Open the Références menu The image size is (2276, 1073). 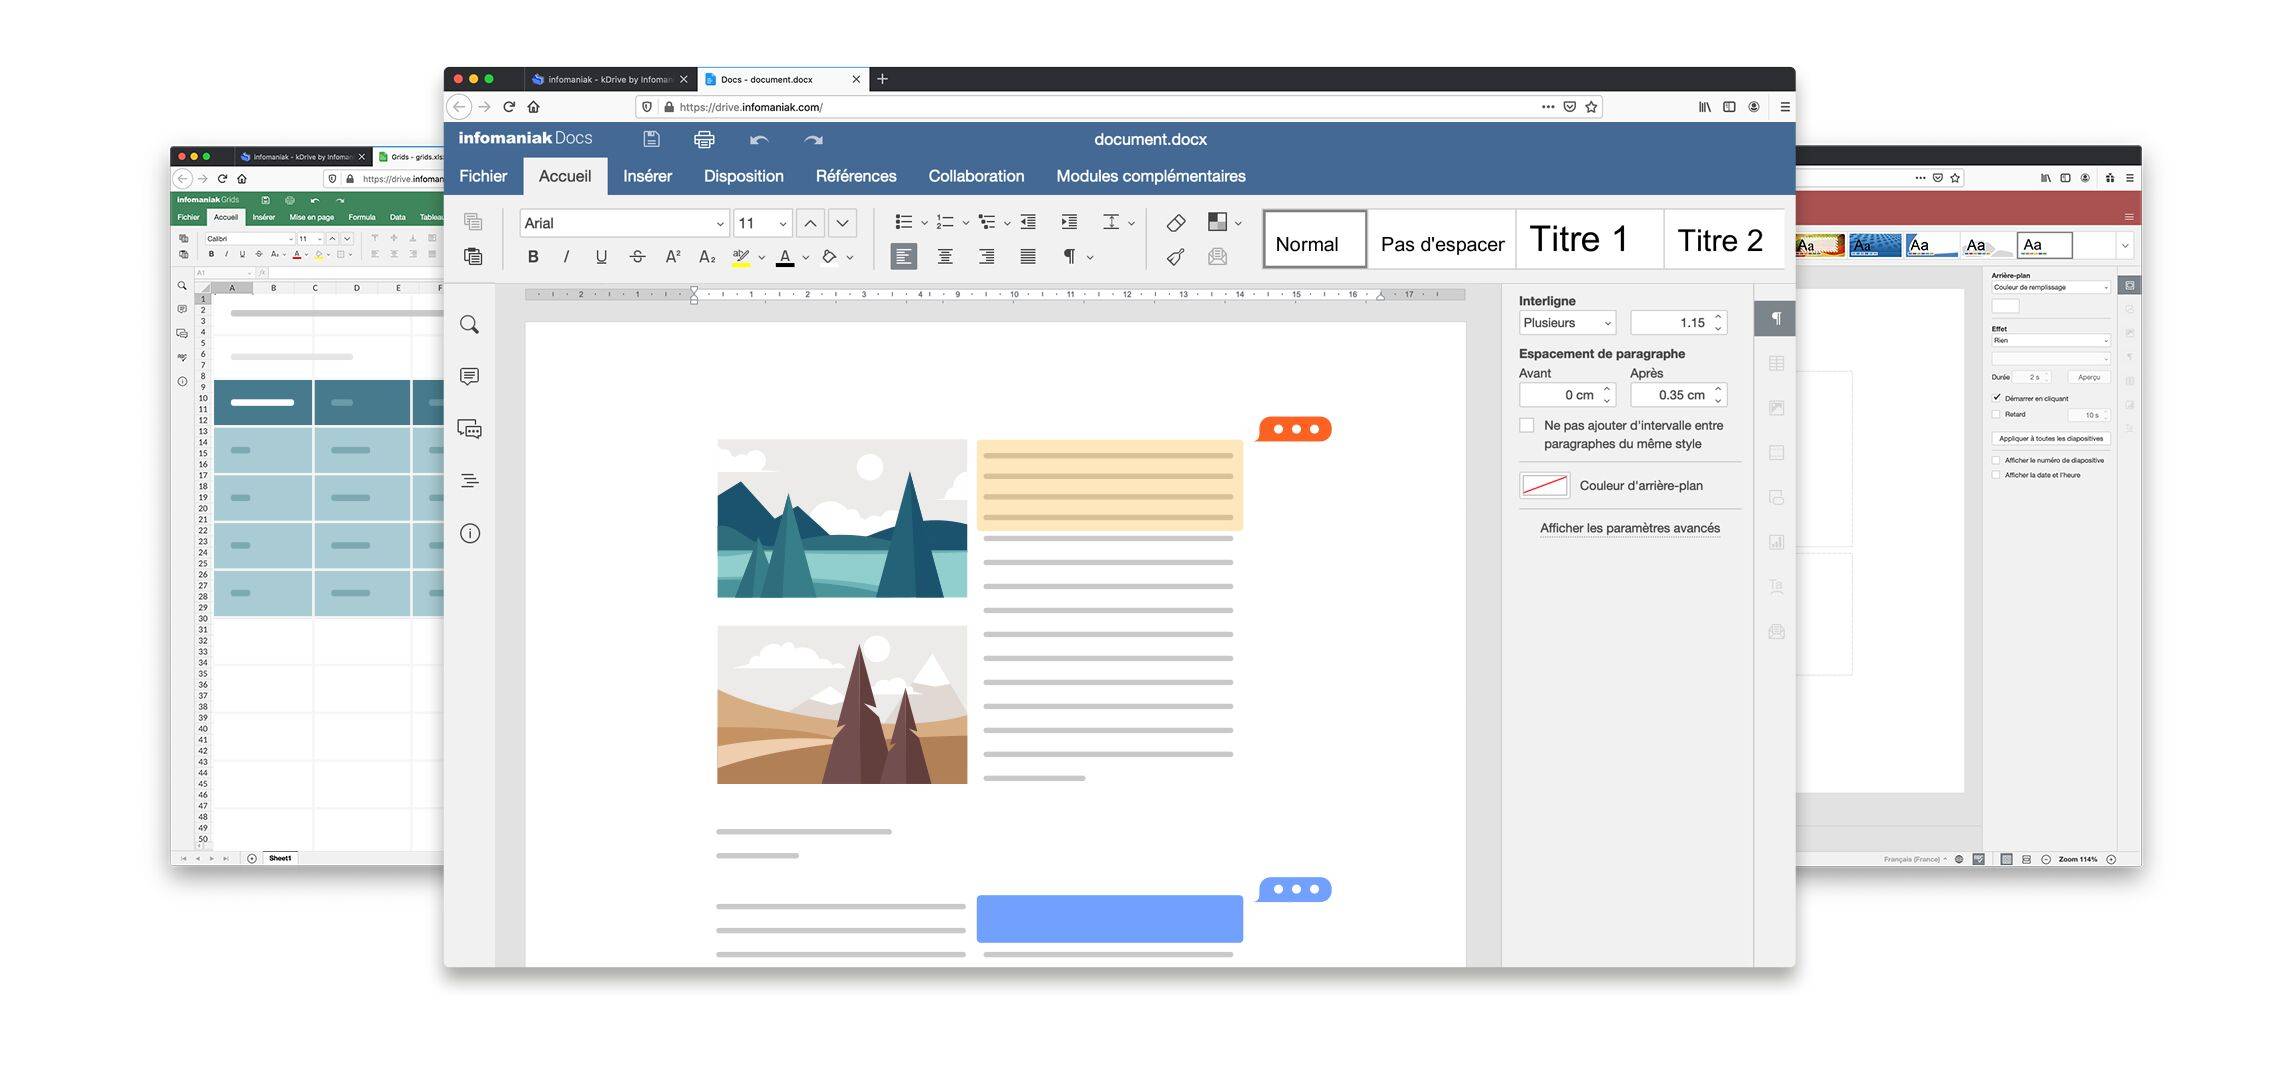[856, 176]
